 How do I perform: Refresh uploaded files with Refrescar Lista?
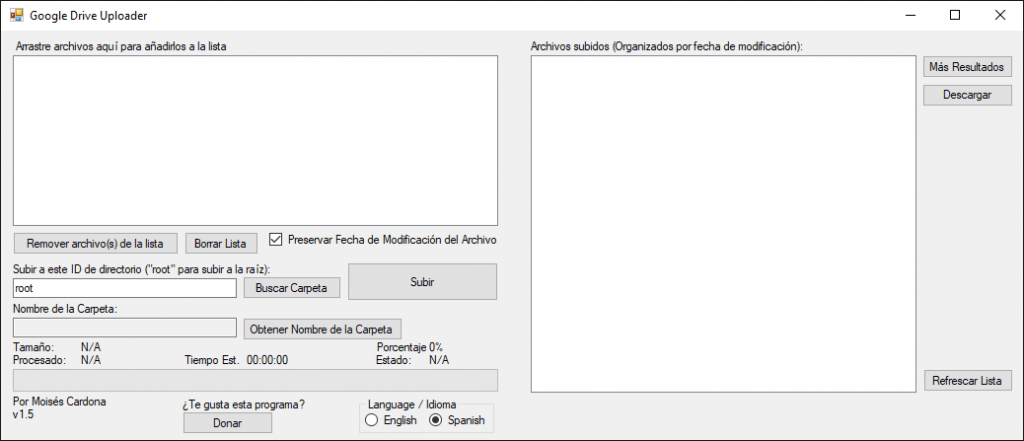[x=967, y=381]
